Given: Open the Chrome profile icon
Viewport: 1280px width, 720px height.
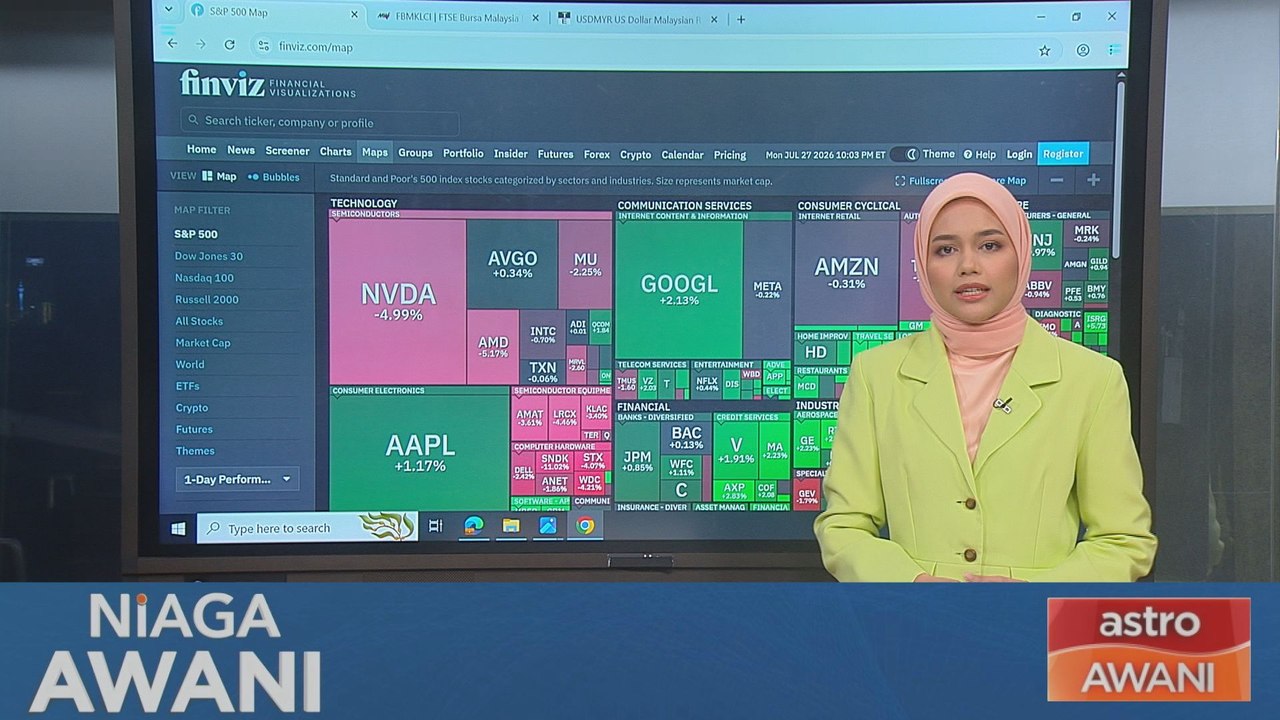Looking at the screenshot, I should pos(1083,50).
